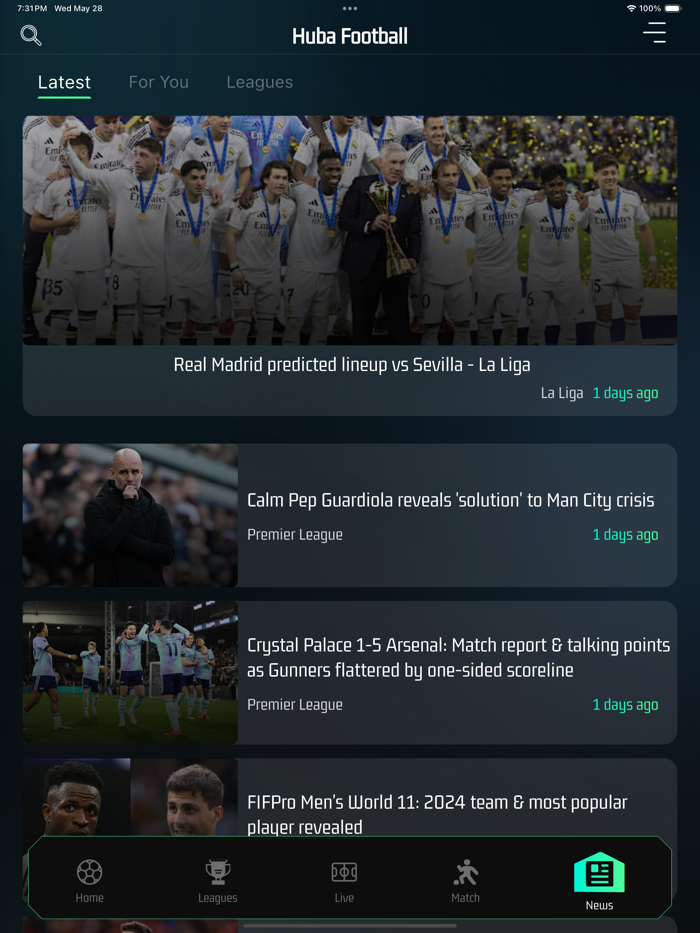Open the Match player icon

tap(465, 872)
